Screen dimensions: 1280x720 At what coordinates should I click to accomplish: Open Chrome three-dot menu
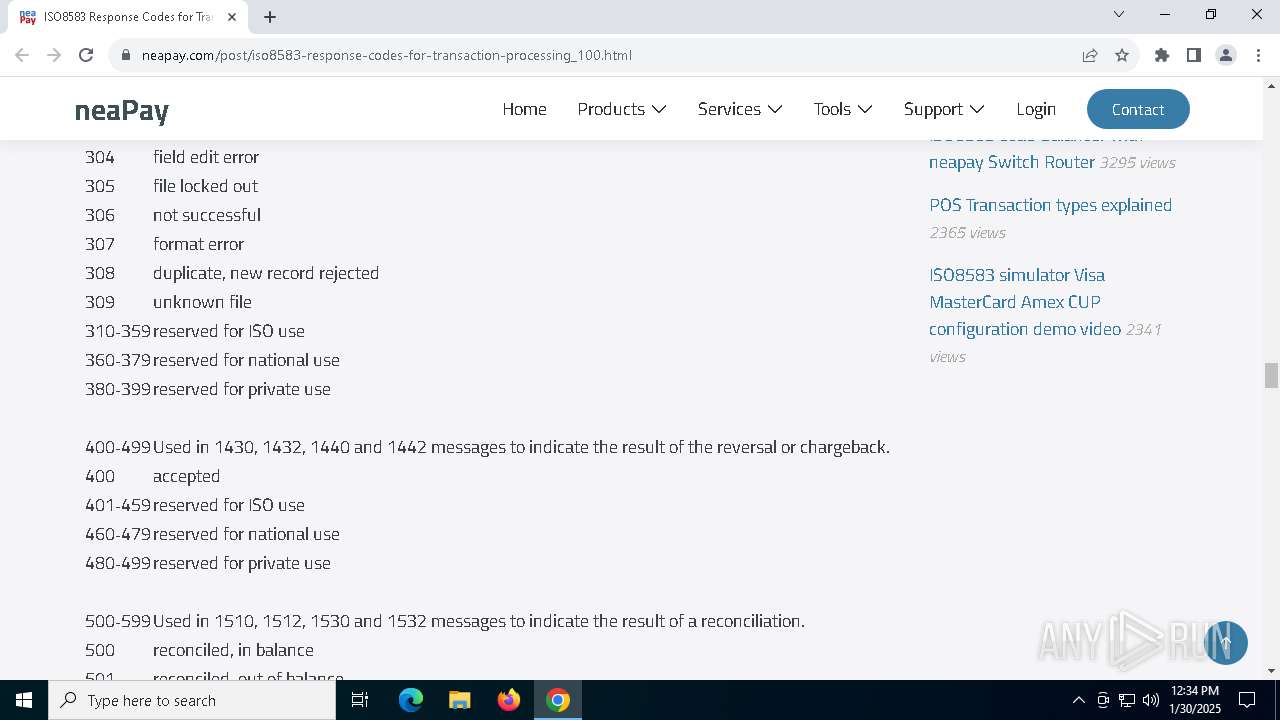point(1258,55)
